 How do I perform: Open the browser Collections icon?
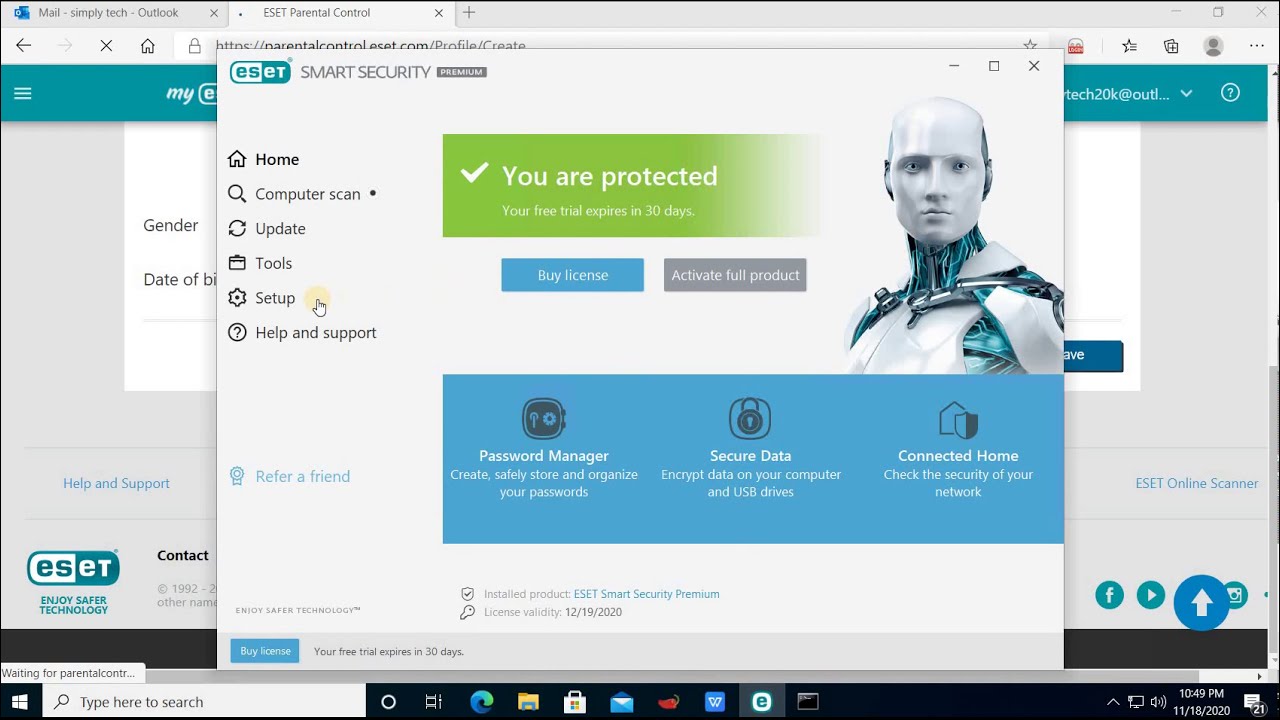(x=1171, y=46)
